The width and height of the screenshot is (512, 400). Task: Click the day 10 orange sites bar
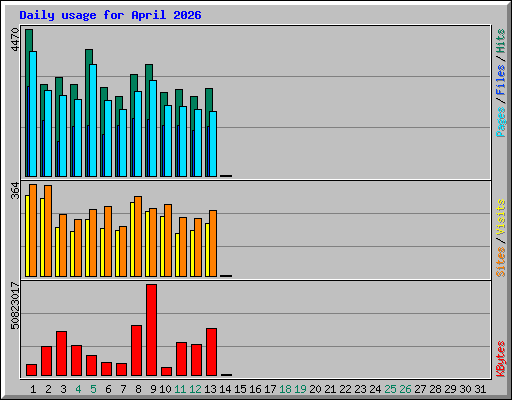[168, 240]
